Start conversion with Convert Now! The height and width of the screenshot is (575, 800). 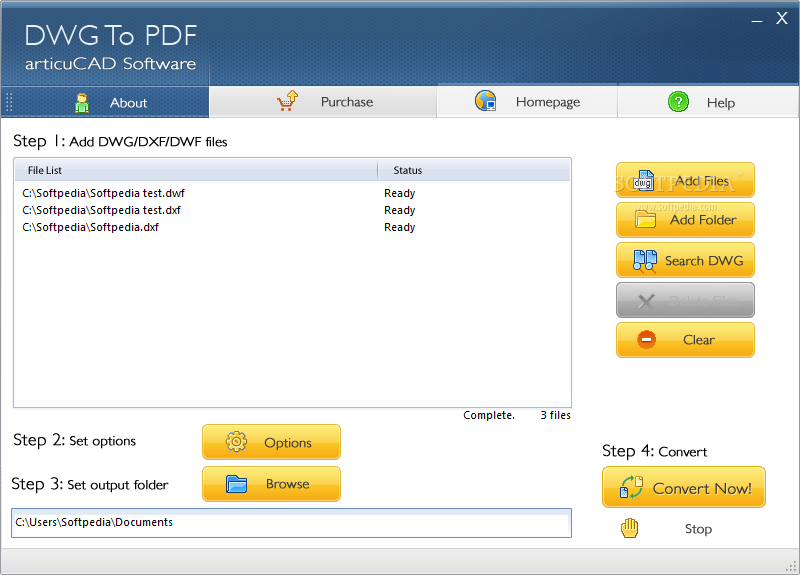coord(684,487)
